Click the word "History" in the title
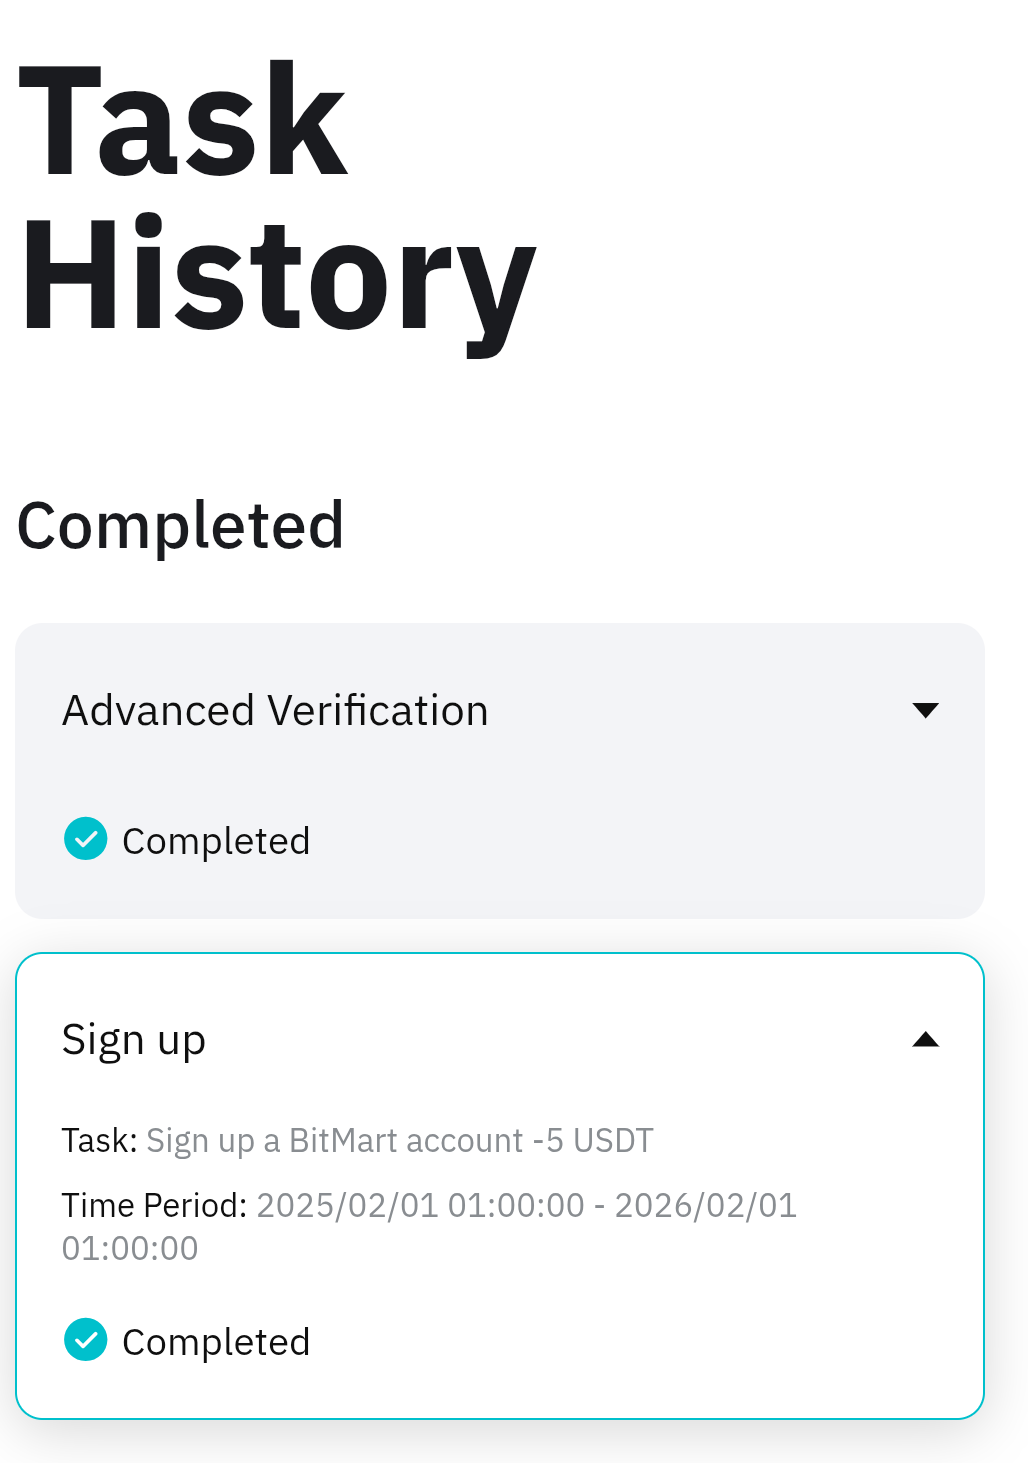Viewport: 1028px width, 1463px height. coord(278,277)
